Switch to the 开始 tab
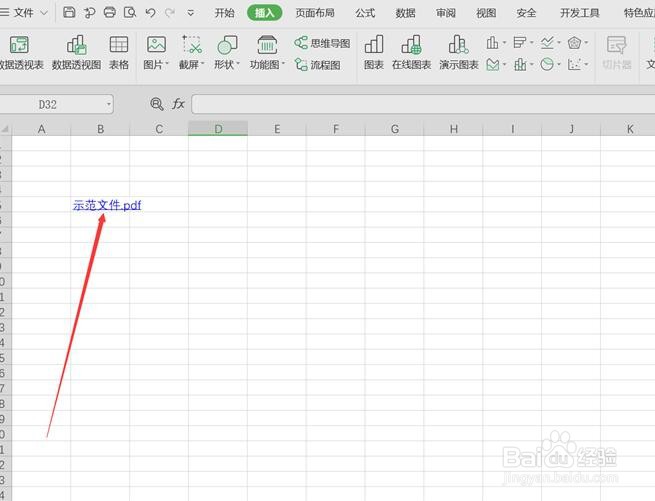655x501 pixels. pos(224,13)
